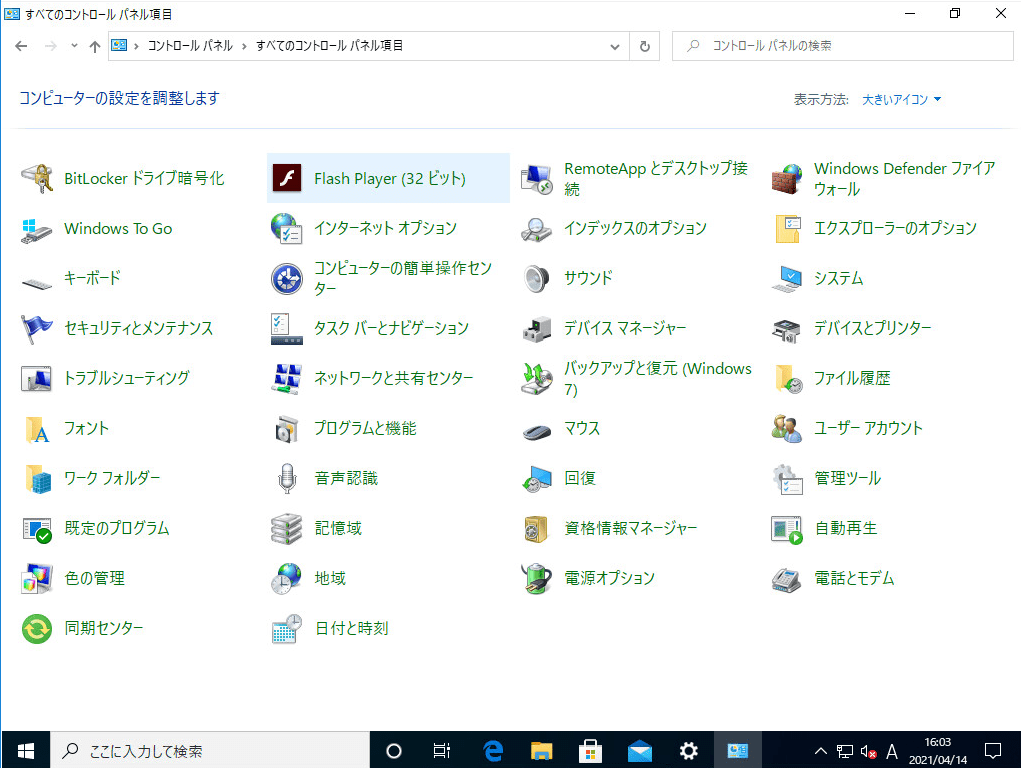Open File Explorer from taskbar
Screen dimensions: 1021x768
pyautogui.click(x=541, y=751)
